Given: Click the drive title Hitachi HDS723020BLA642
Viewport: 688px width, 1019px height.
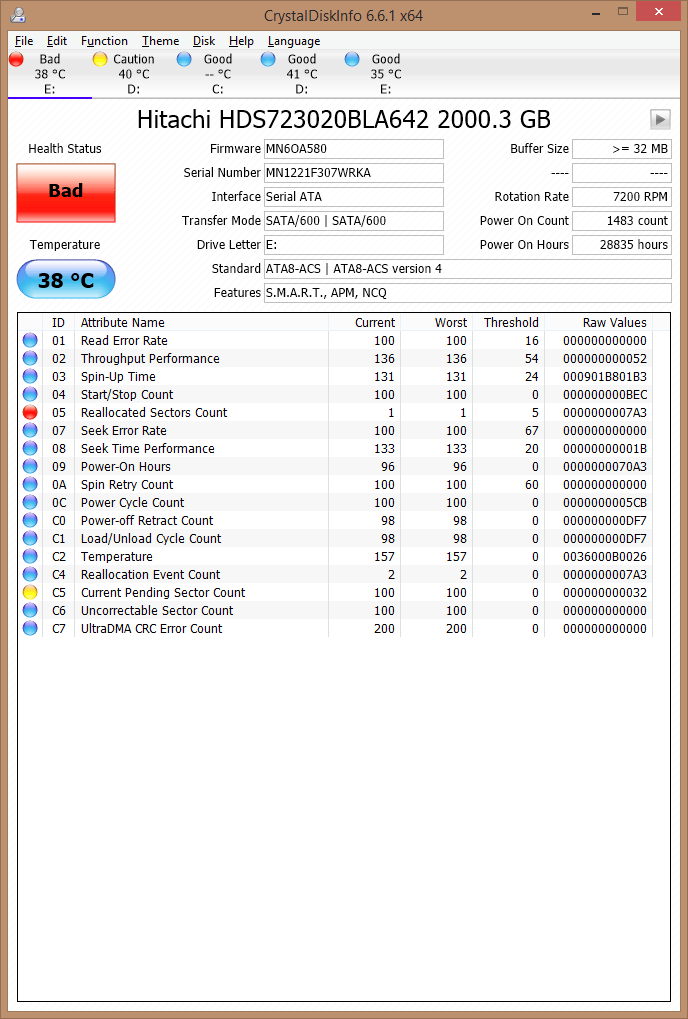Looking at the screenshot, I should (344, 120).
